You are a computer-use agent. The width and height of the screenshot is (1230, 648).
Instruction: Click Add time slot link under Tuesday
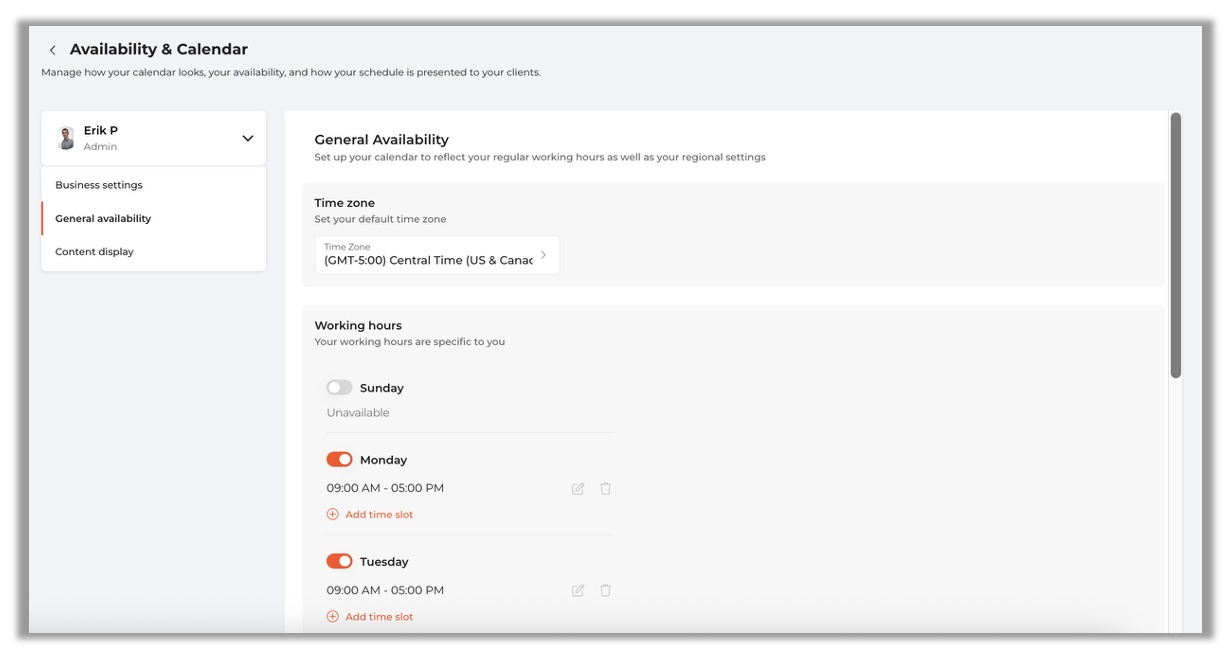click(379, 617)
